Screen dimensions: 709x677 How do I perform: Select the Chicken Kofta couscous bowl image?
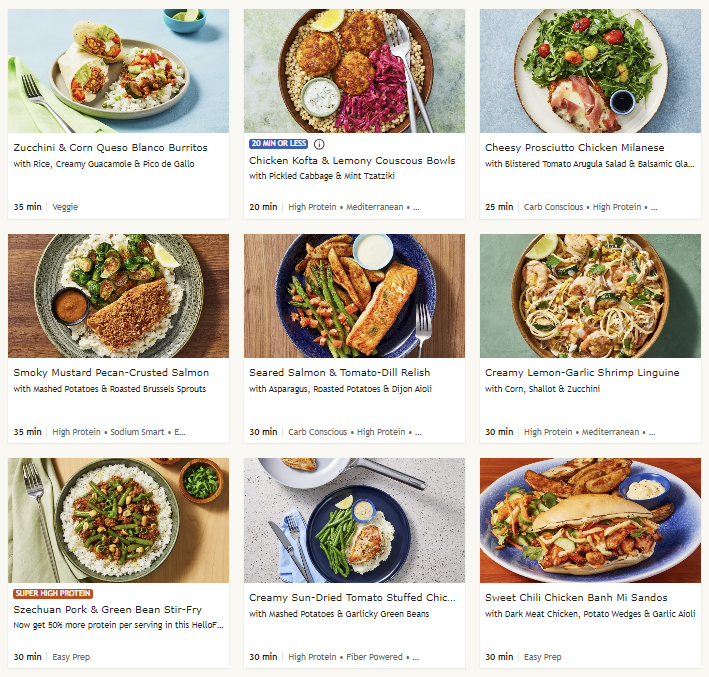[354, 71]
